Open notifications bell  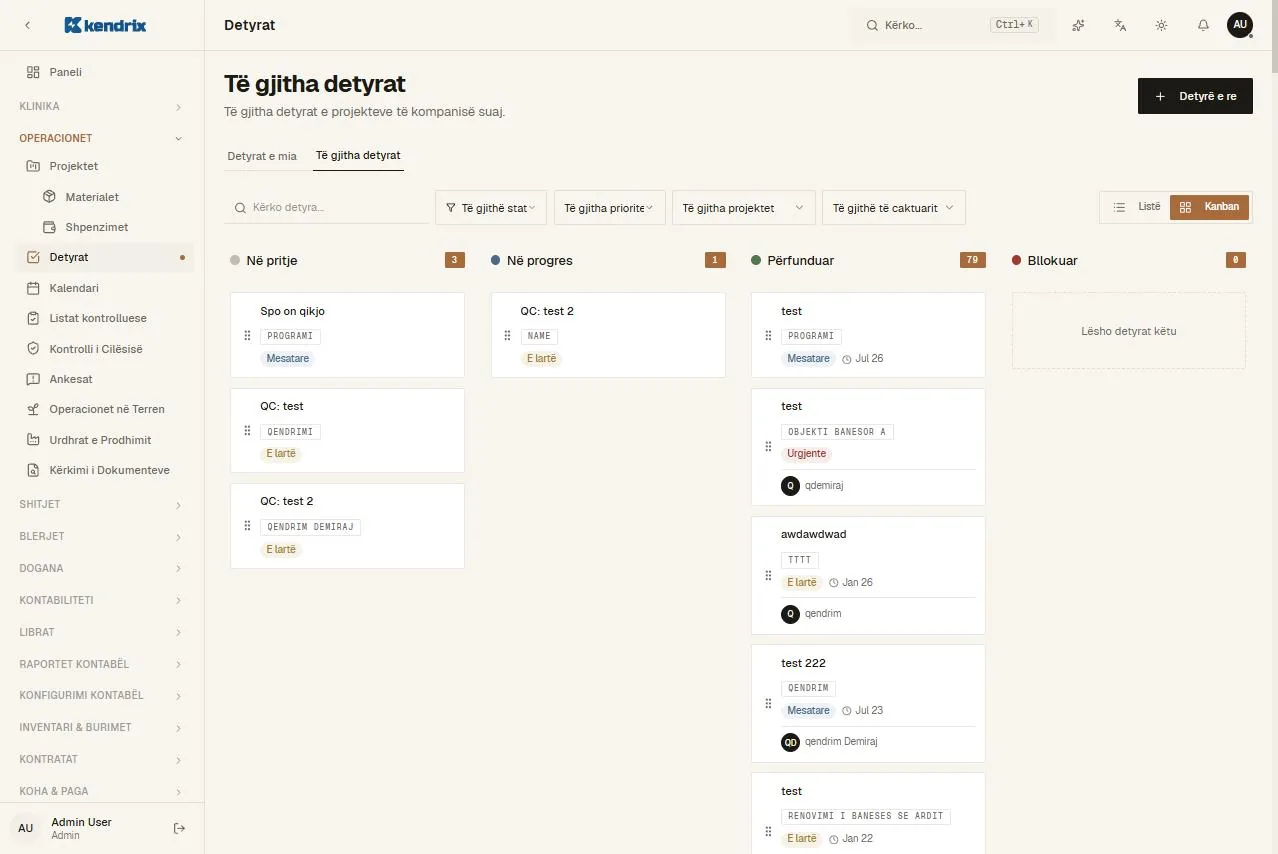click(1203, 25)
